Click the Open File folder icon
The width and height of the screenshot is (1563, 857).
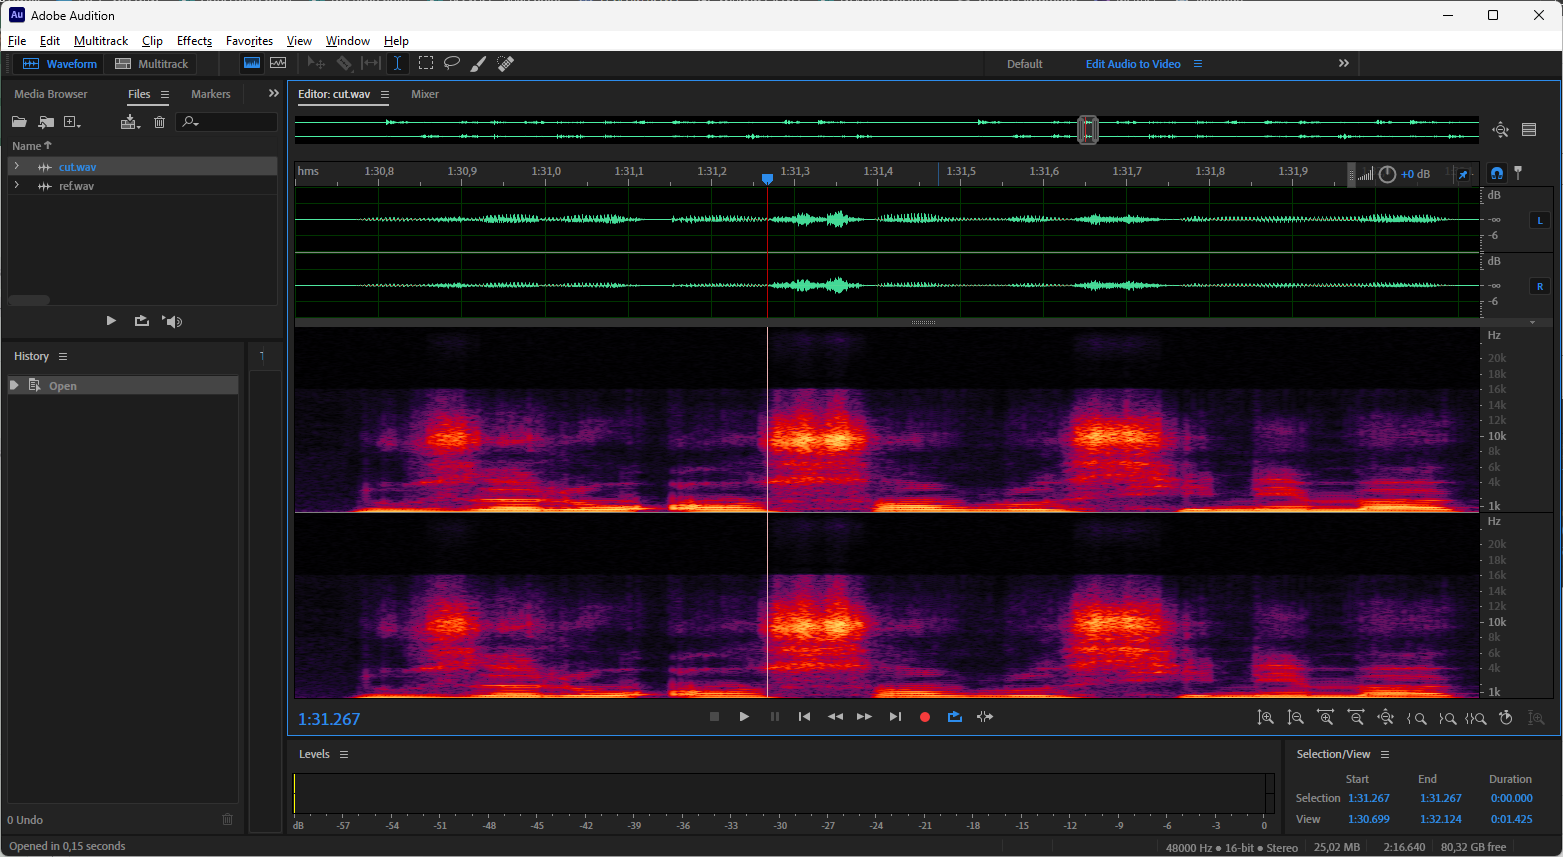point(19,122)
